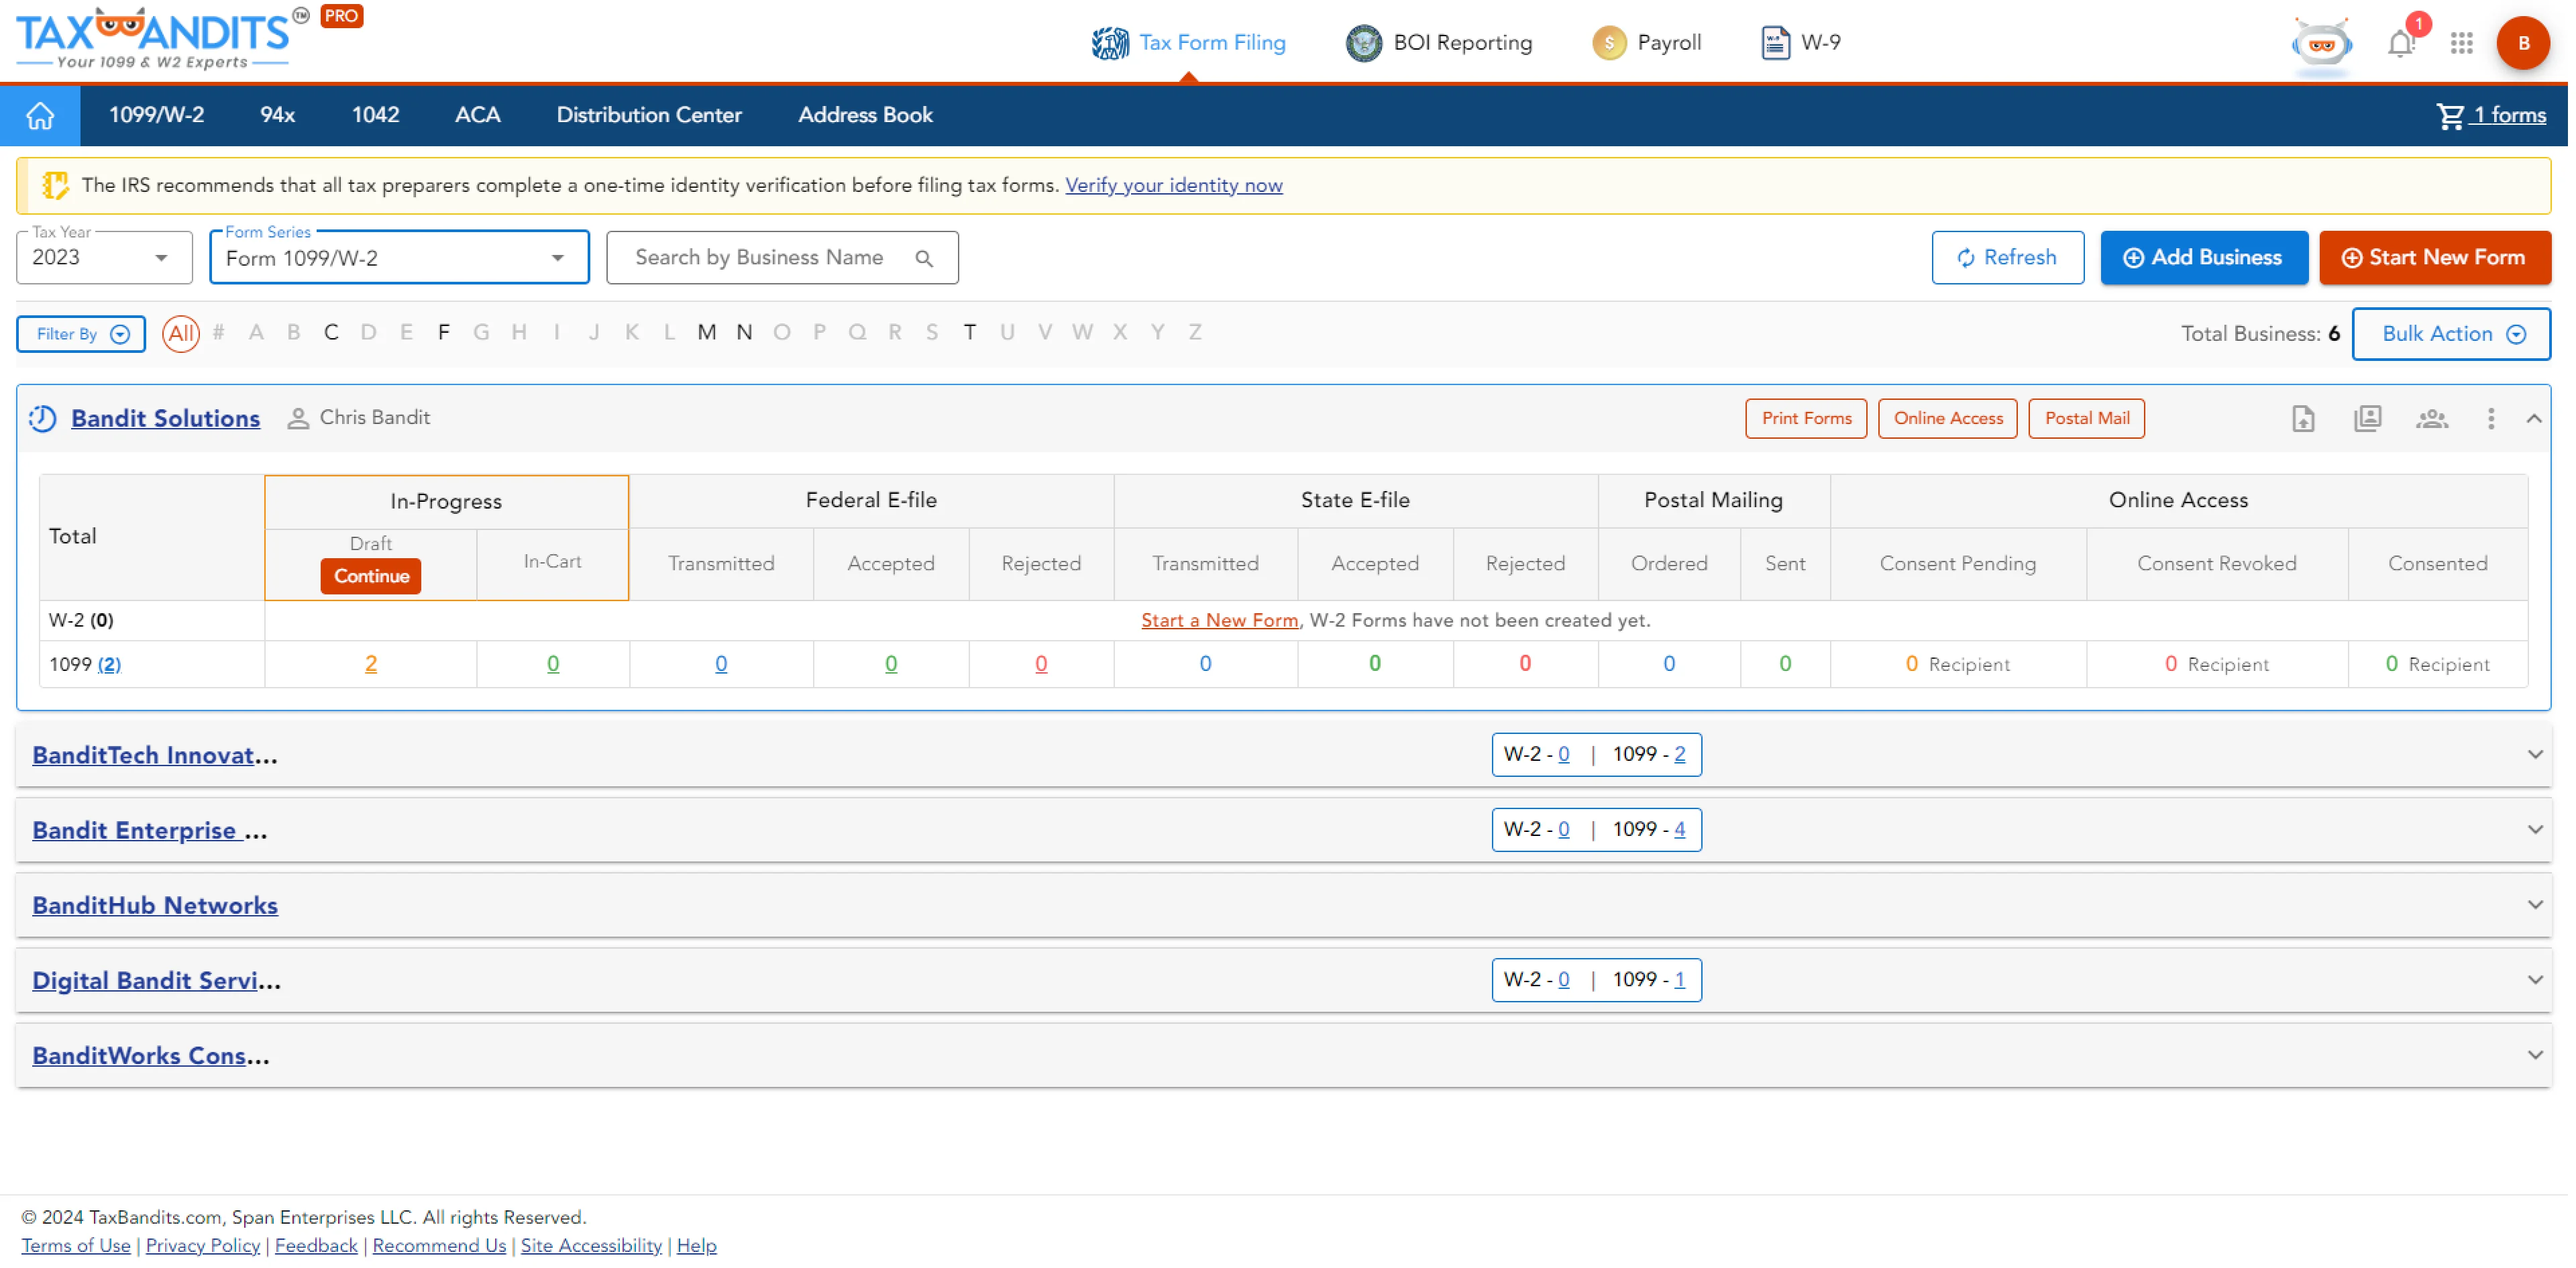
Task: Open BanditHub Networks business link
Action: (x=154, y=905)
